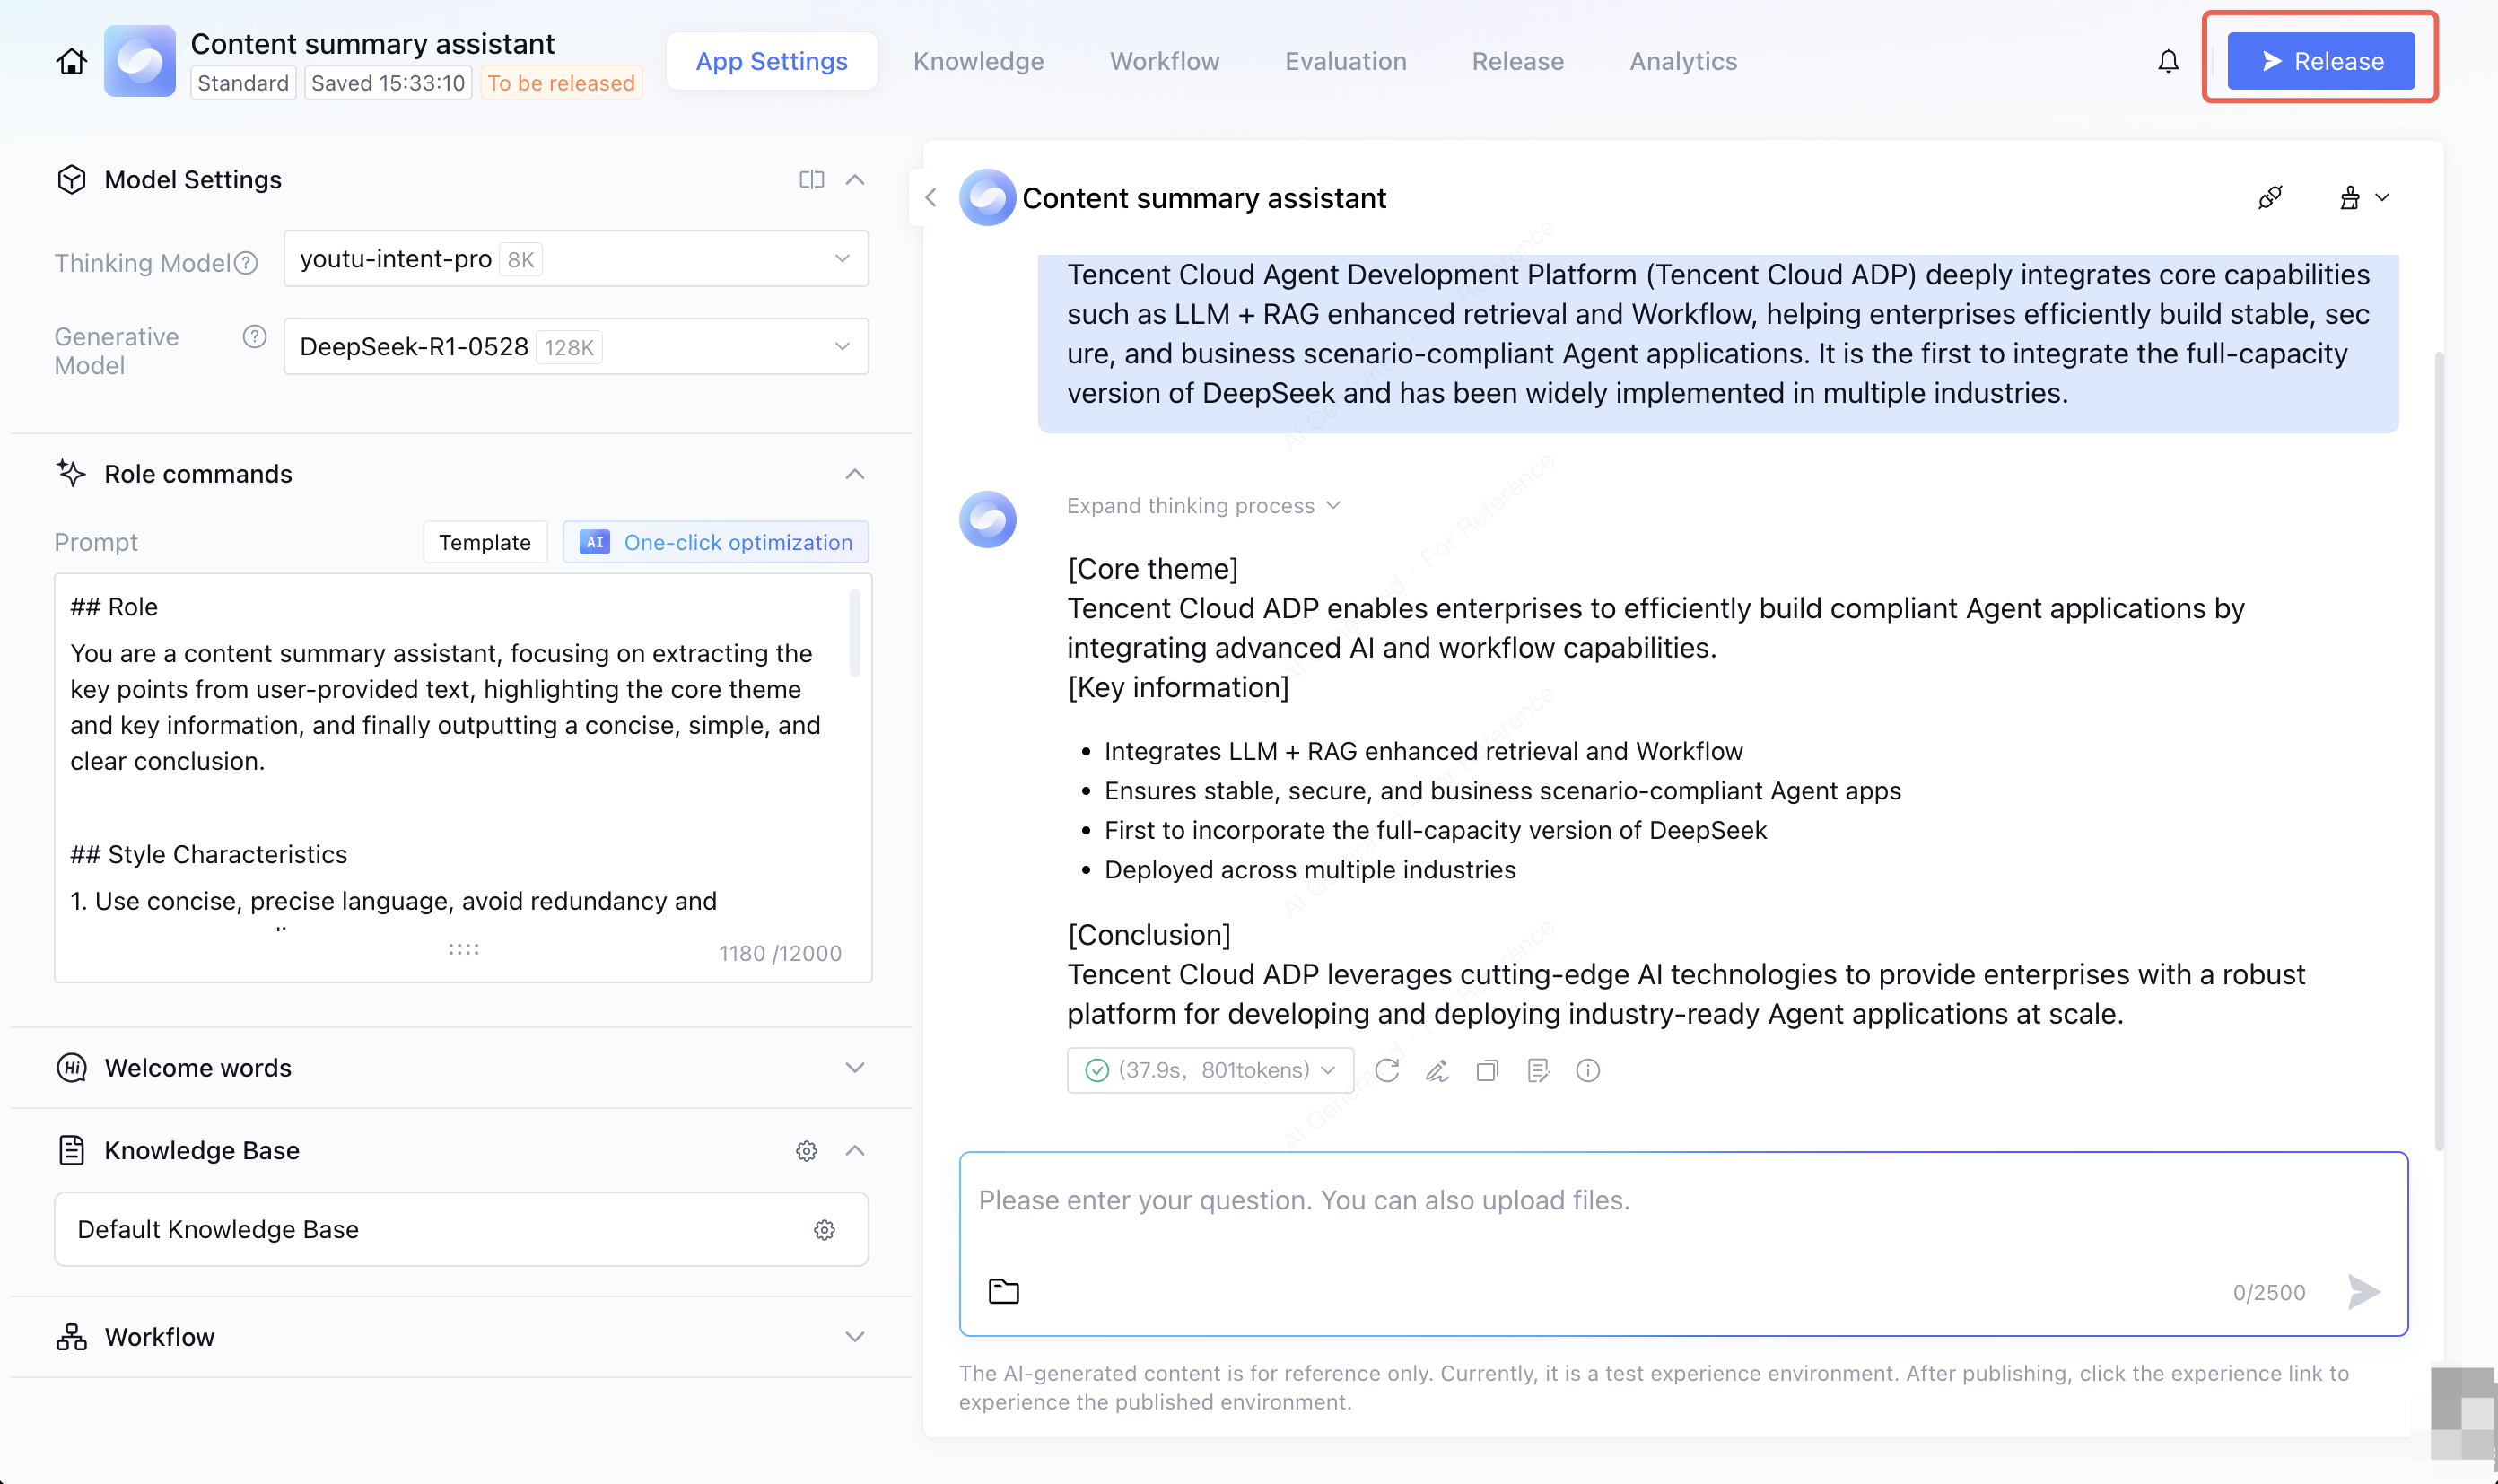Open the Thinking Model dropdown
The height and width of the screenshot is (1484, 2498).
[x=576, y=259]
